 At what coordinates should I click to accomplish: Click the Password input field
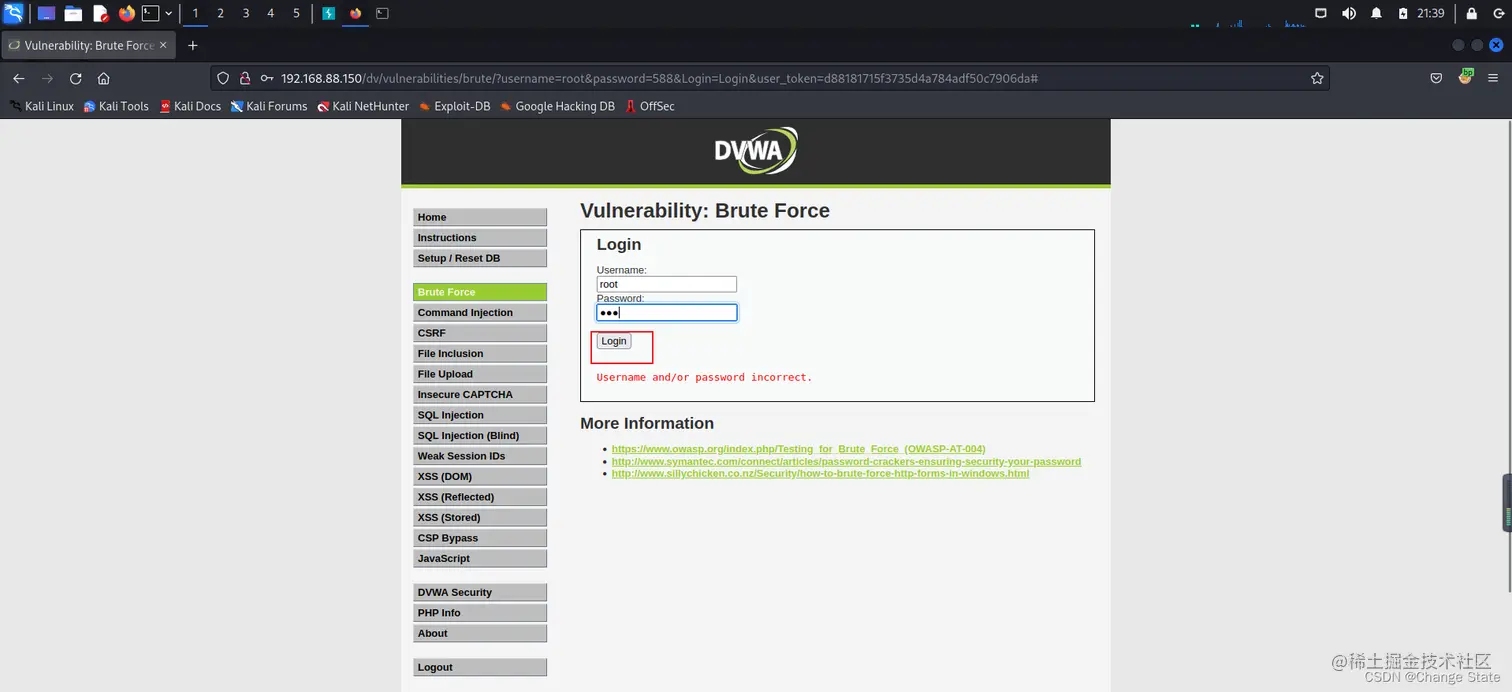[667, 313]
